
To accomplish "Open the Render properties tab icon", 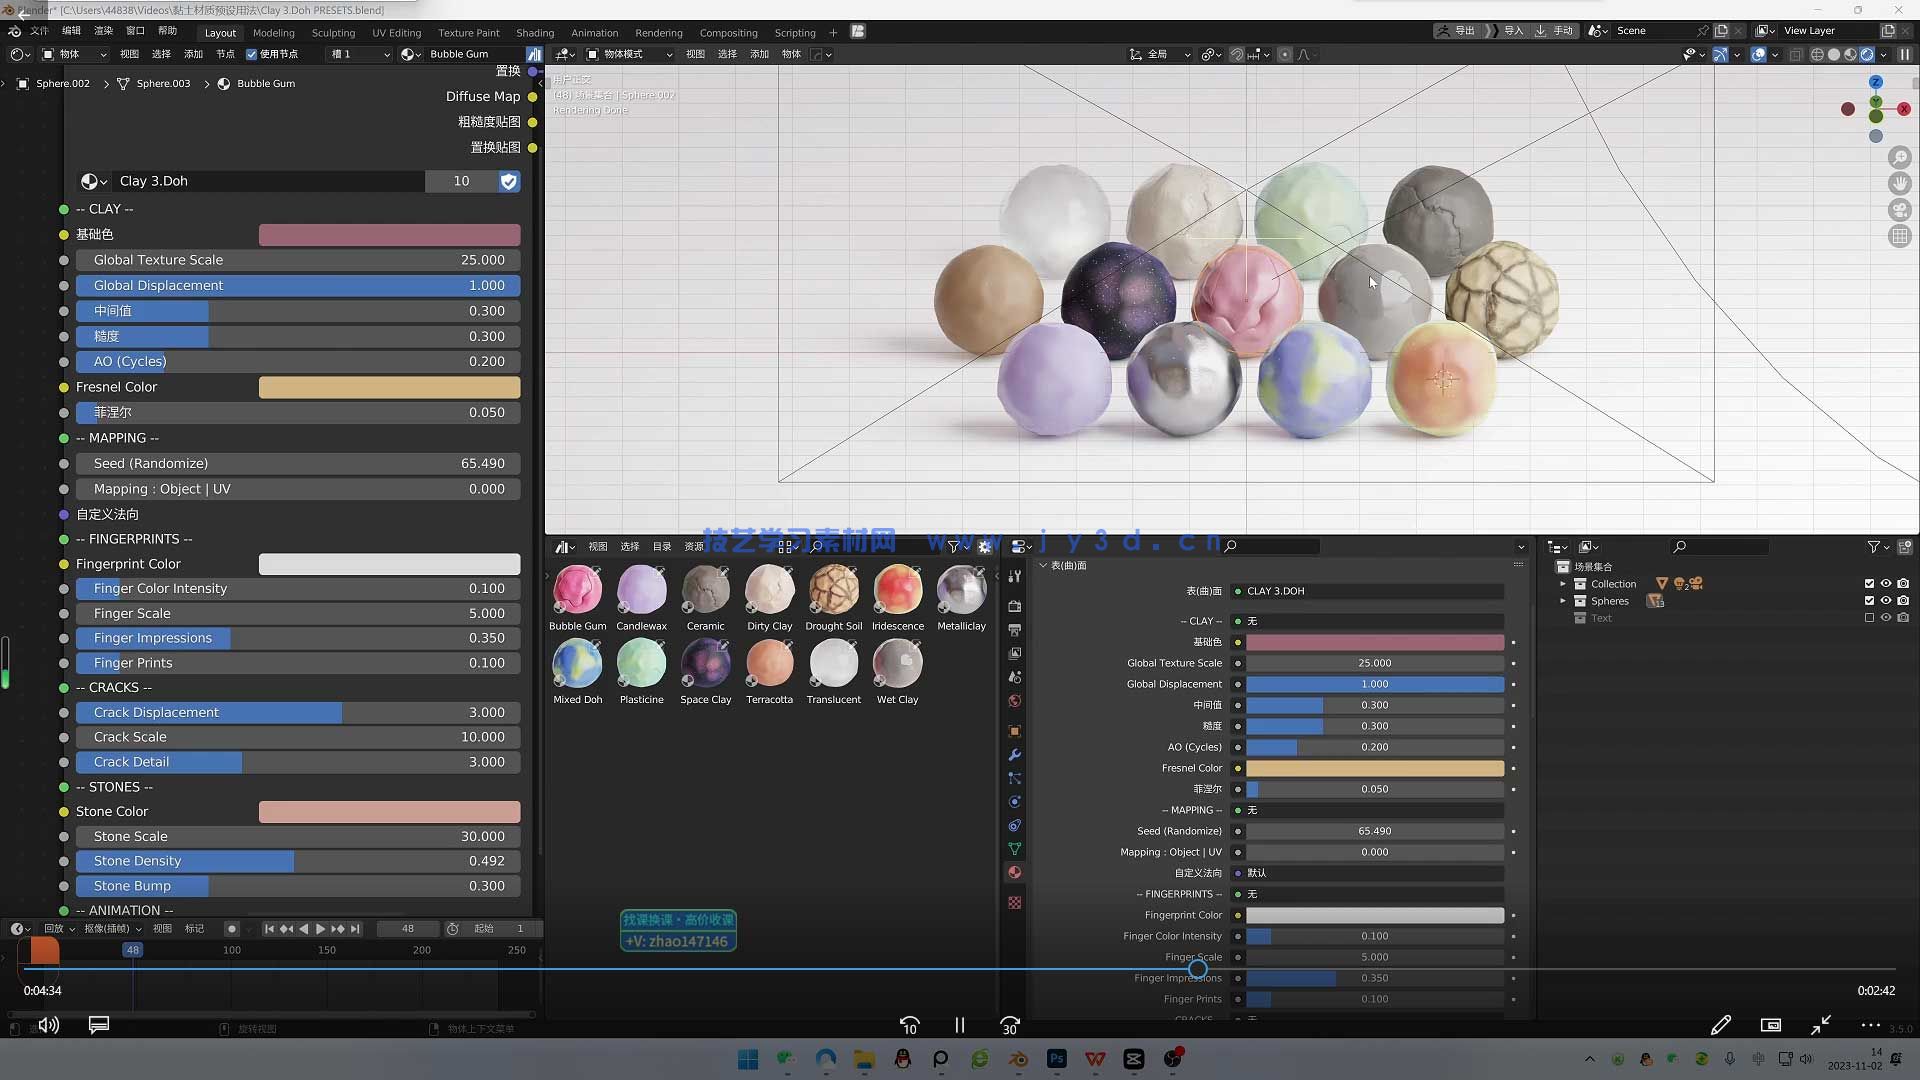I will pyautogui.click(x=1014, y=606).
